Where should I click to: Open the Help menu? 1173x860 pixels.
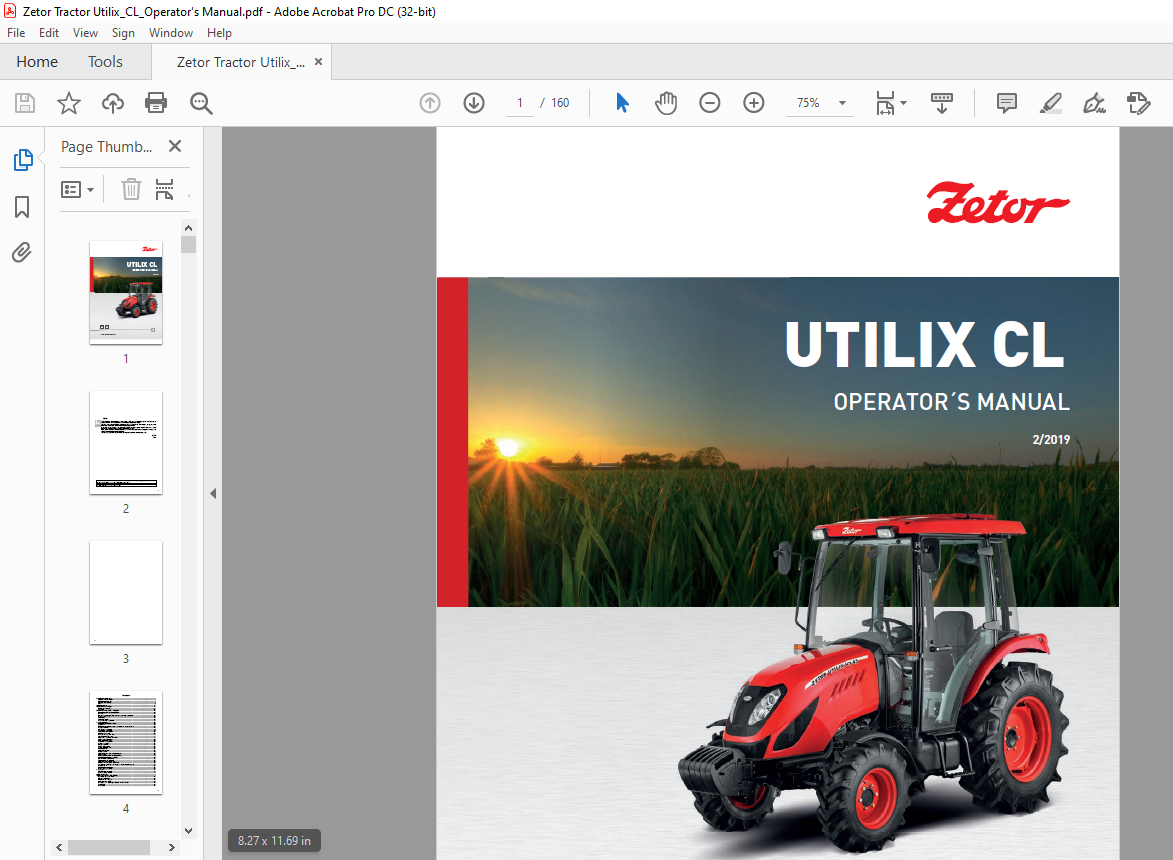(x=219, y=33)
